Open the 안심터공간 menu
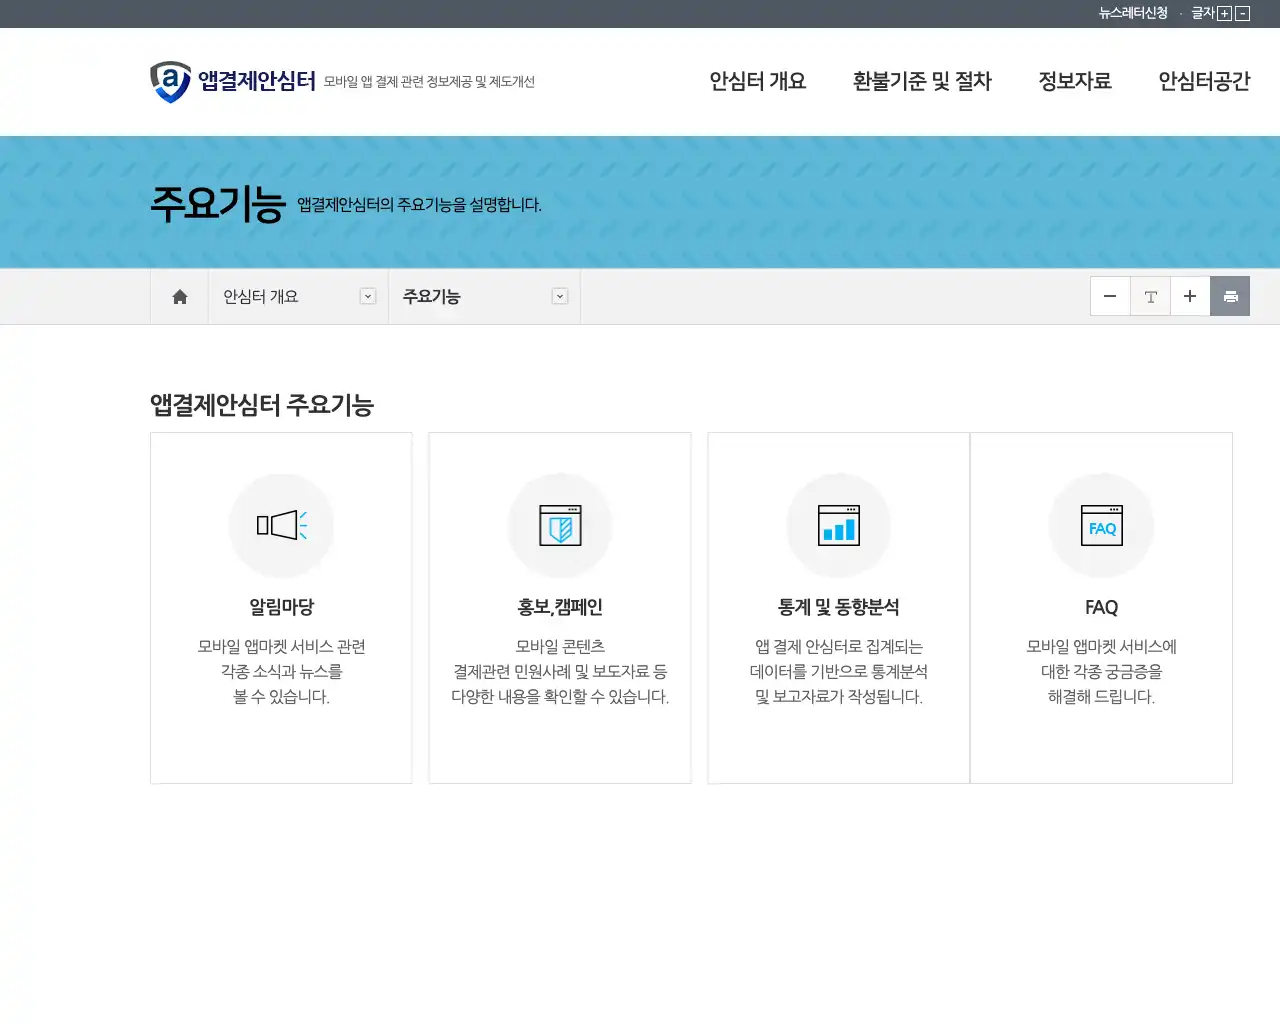This screenshot has width=1280, height=1024. [1204, 82]
